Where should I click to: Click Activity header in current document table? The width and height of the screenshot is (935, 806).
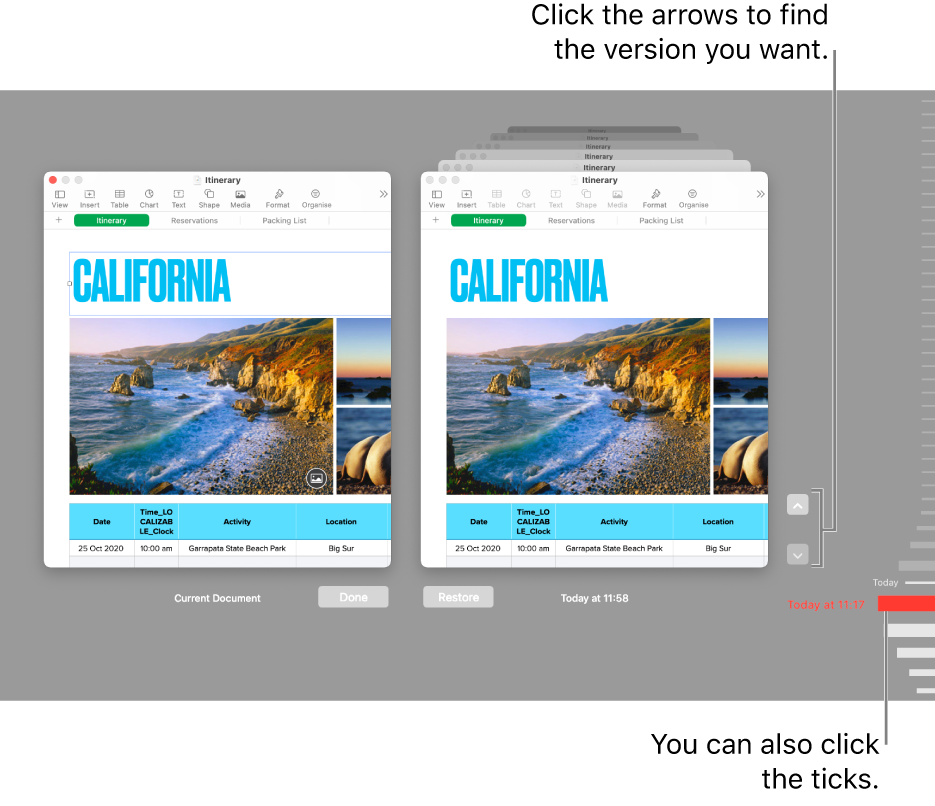tap(237, 522)
